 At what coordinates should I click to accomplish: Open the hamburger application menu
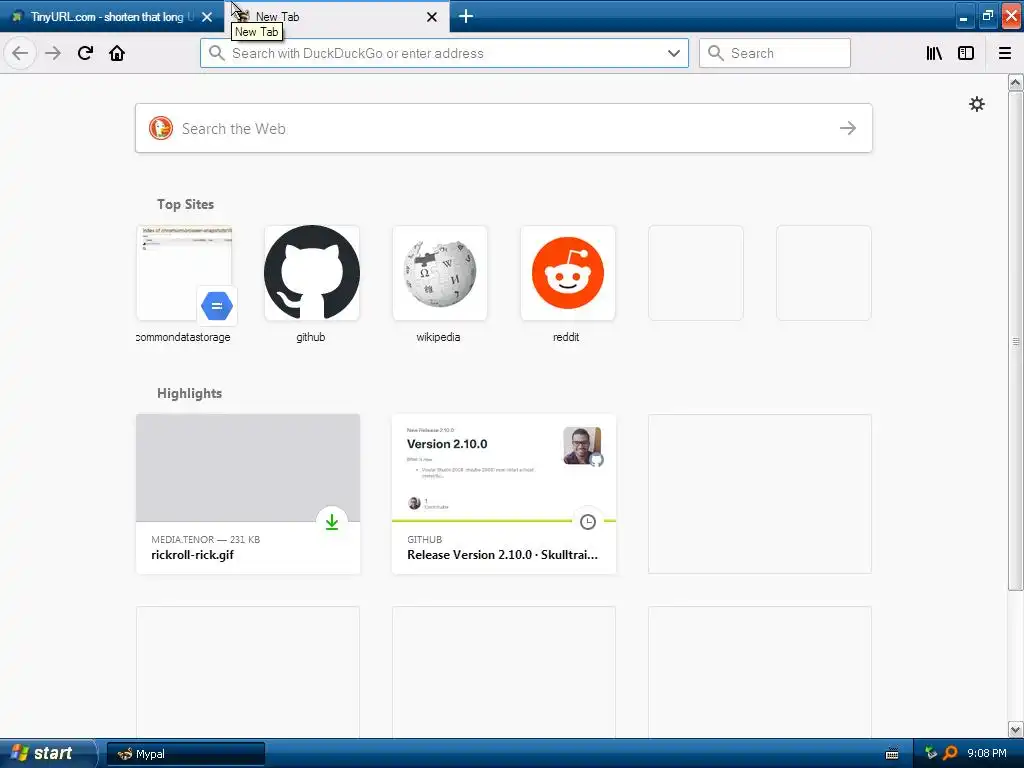pyautogui.click(x=1005, y=53)
